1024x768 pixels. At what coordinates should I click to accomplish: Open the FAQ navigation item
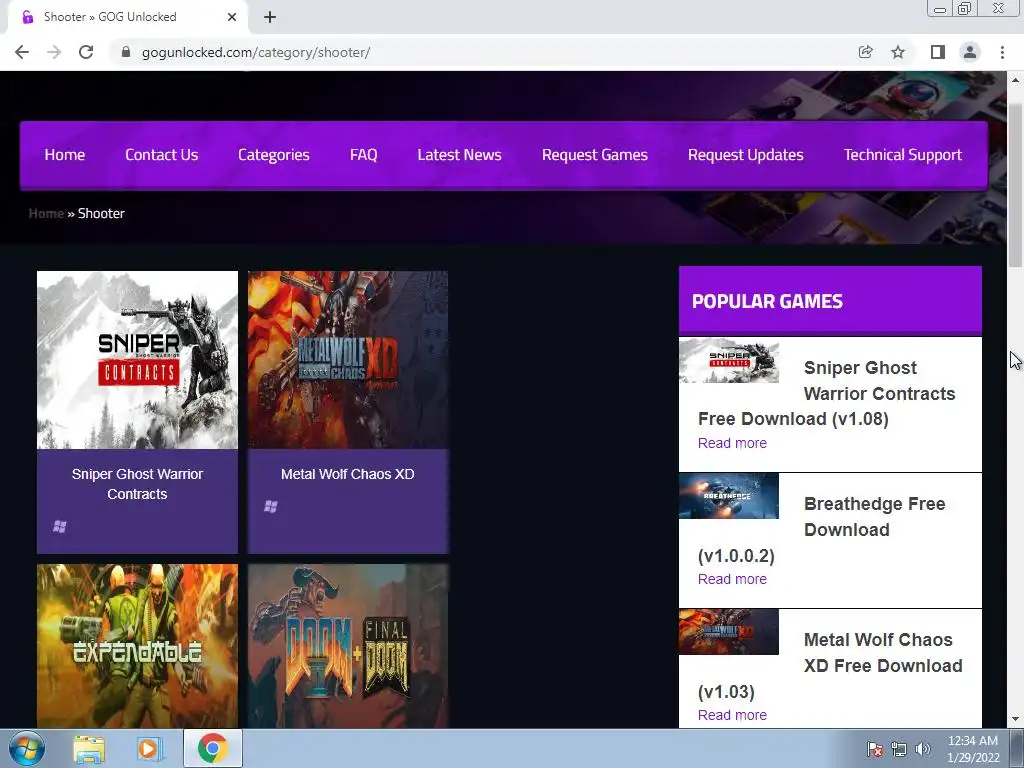[x=363, y=155]
